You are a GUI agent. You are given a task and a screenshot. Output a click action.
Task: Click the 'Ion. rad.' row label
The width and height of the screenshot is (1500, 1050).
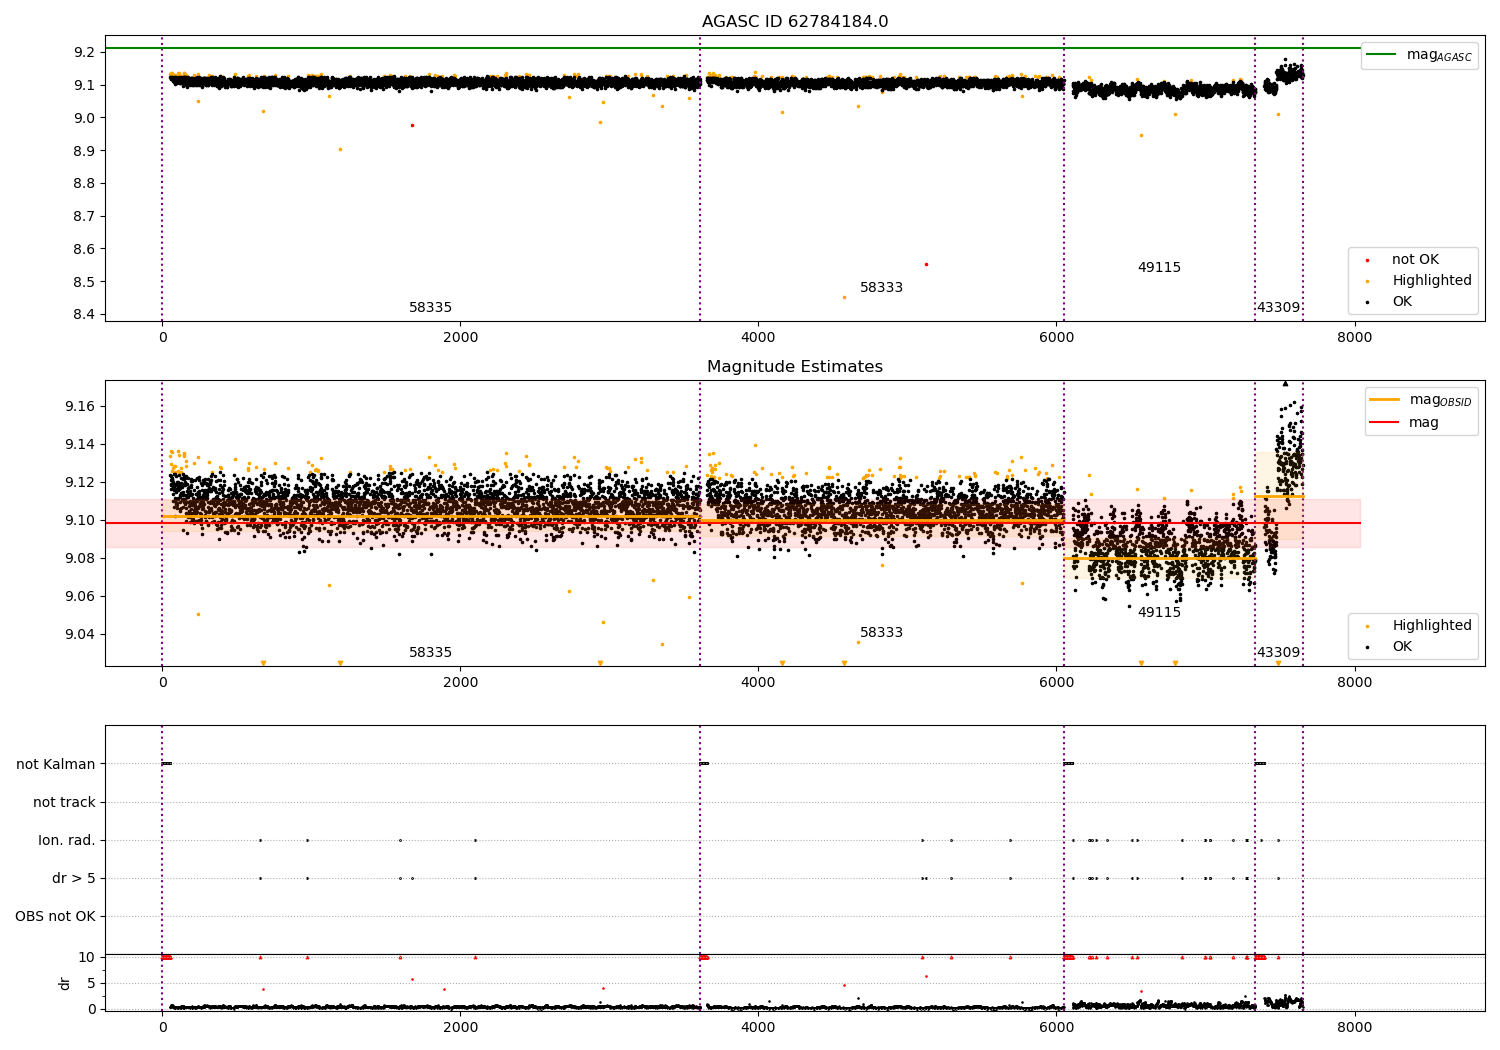[x=67, y=840]
